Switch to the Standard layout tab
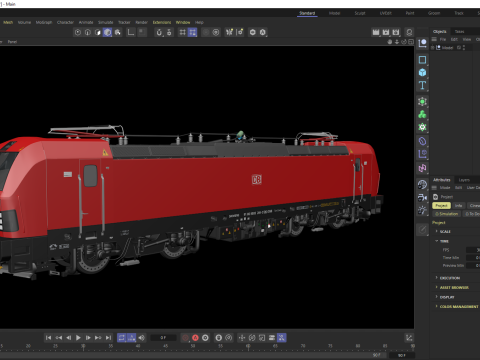 click(x=307, y=13)
